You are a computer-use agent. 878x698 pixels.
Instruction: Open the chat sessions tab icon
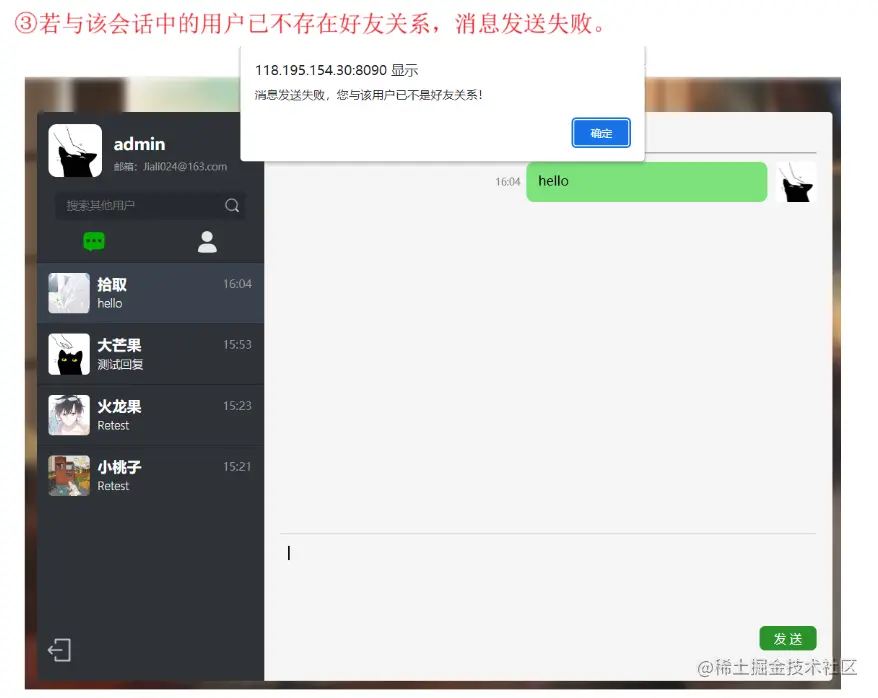[94, 242]
